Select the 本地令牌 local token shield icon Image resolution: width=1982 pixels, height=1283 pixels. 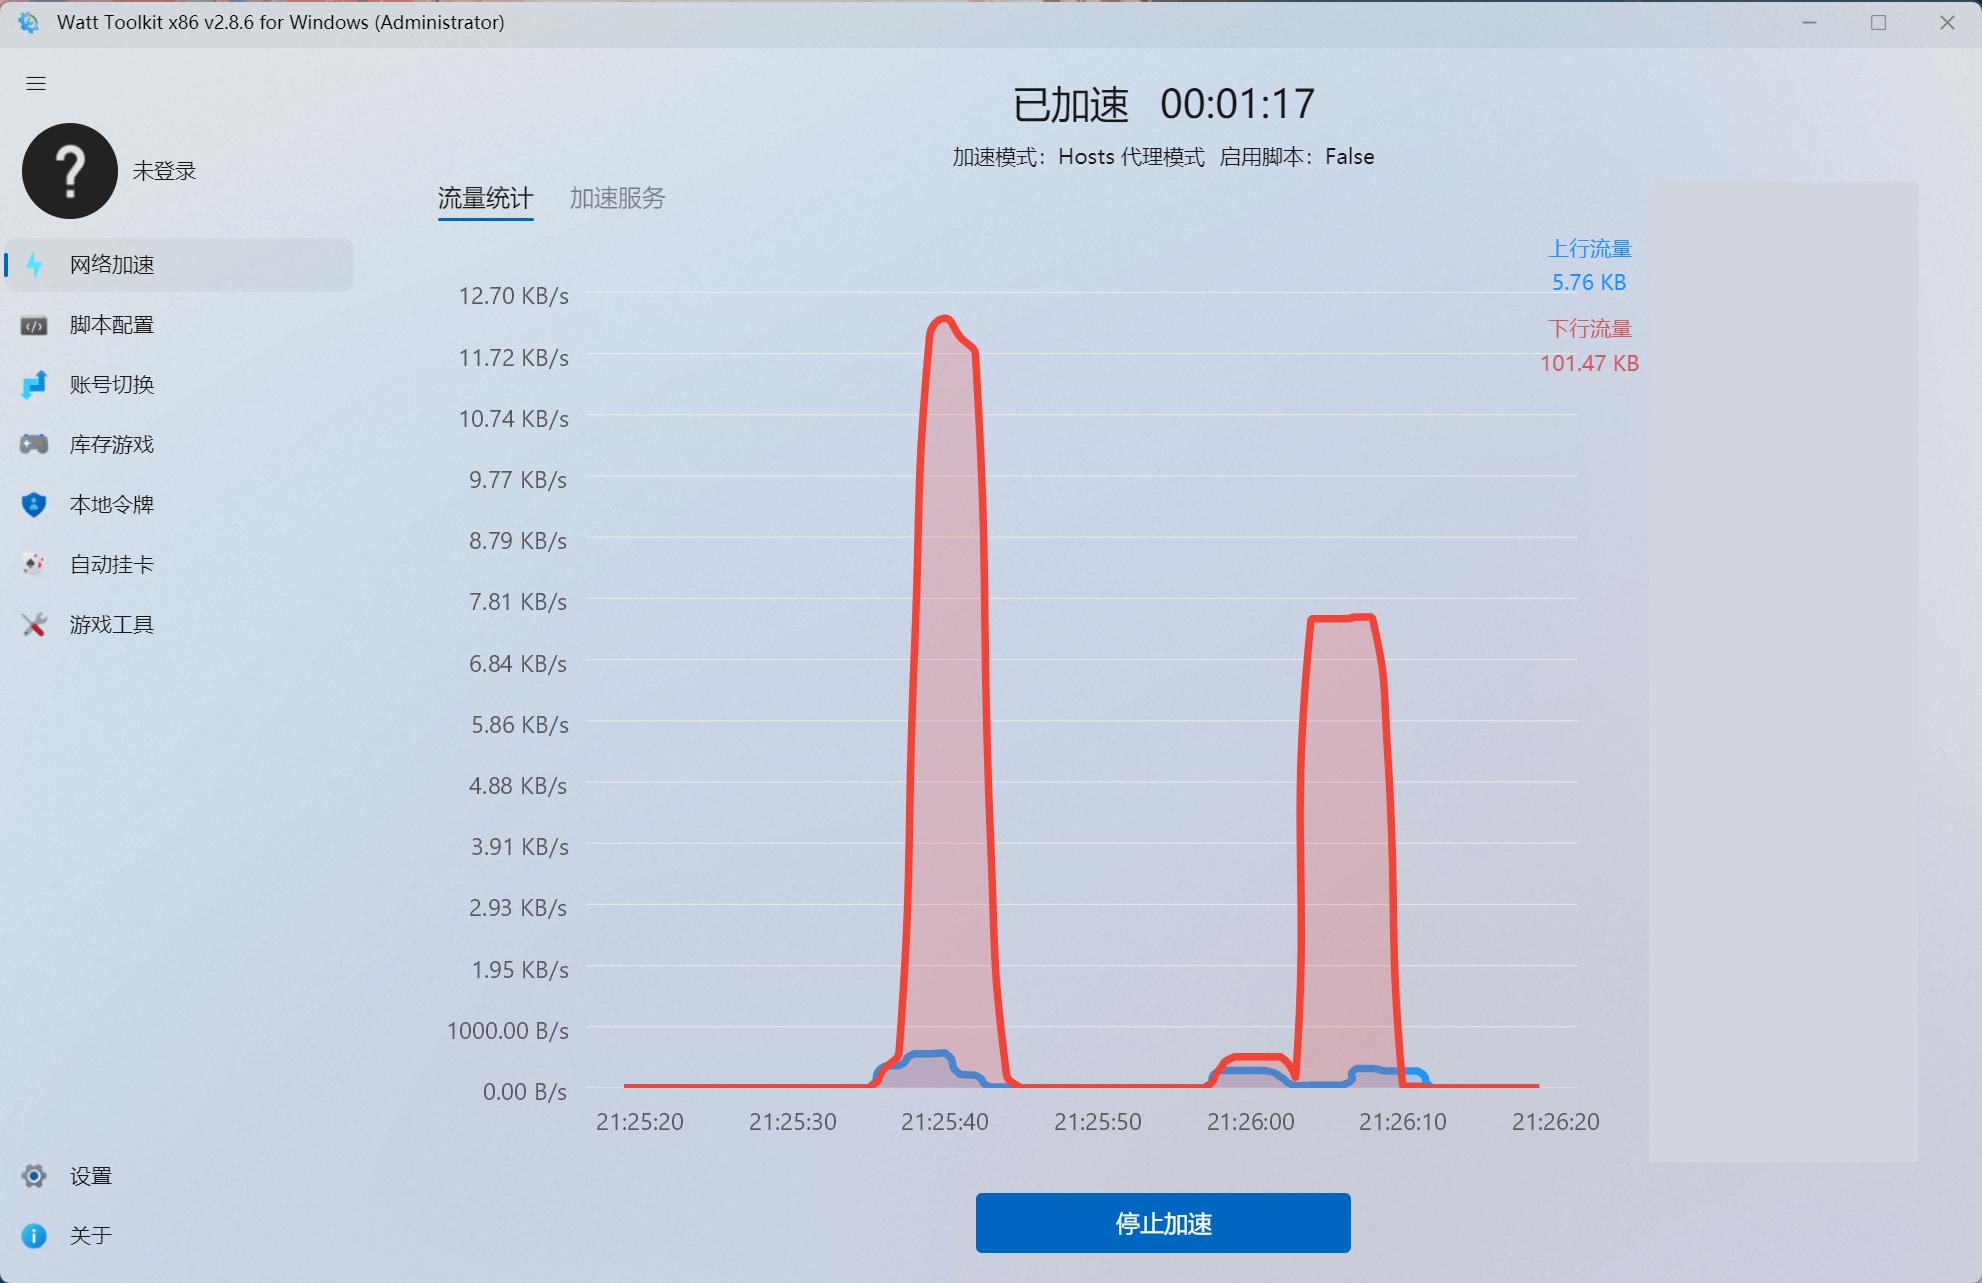[x=34, y=504]
